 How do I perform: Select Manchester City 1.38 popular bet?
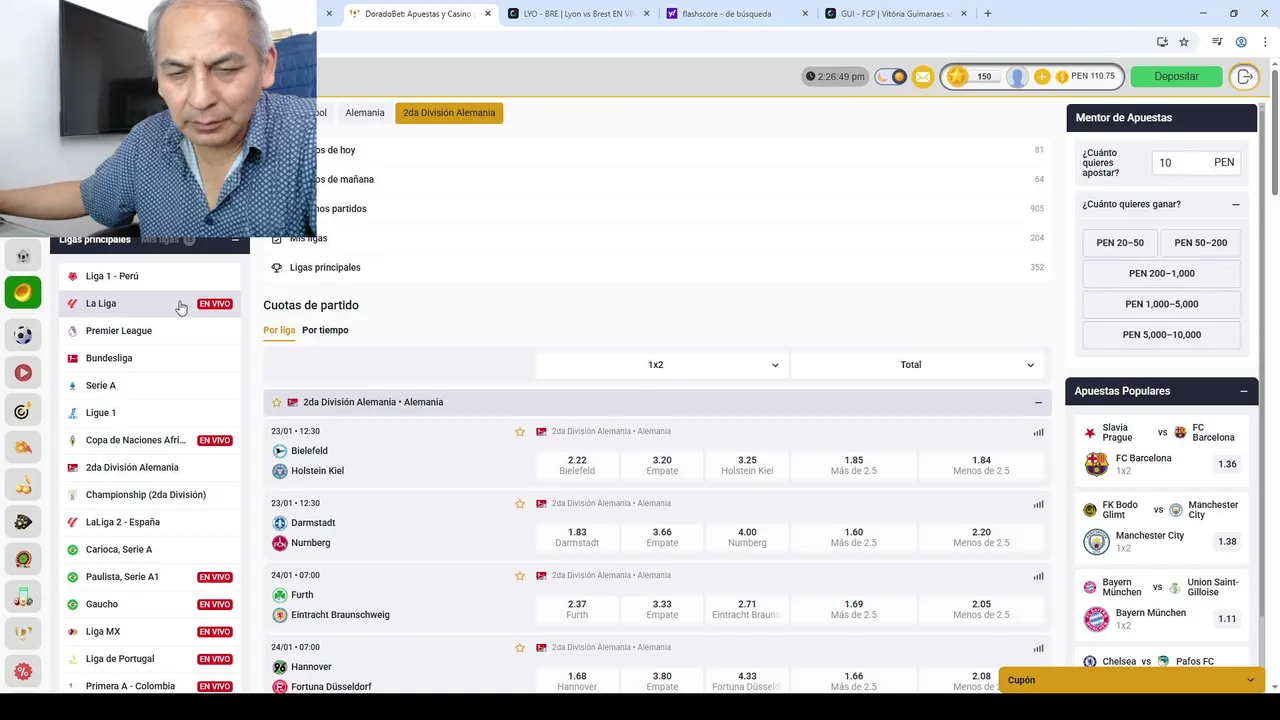(x=1227, y=541)
